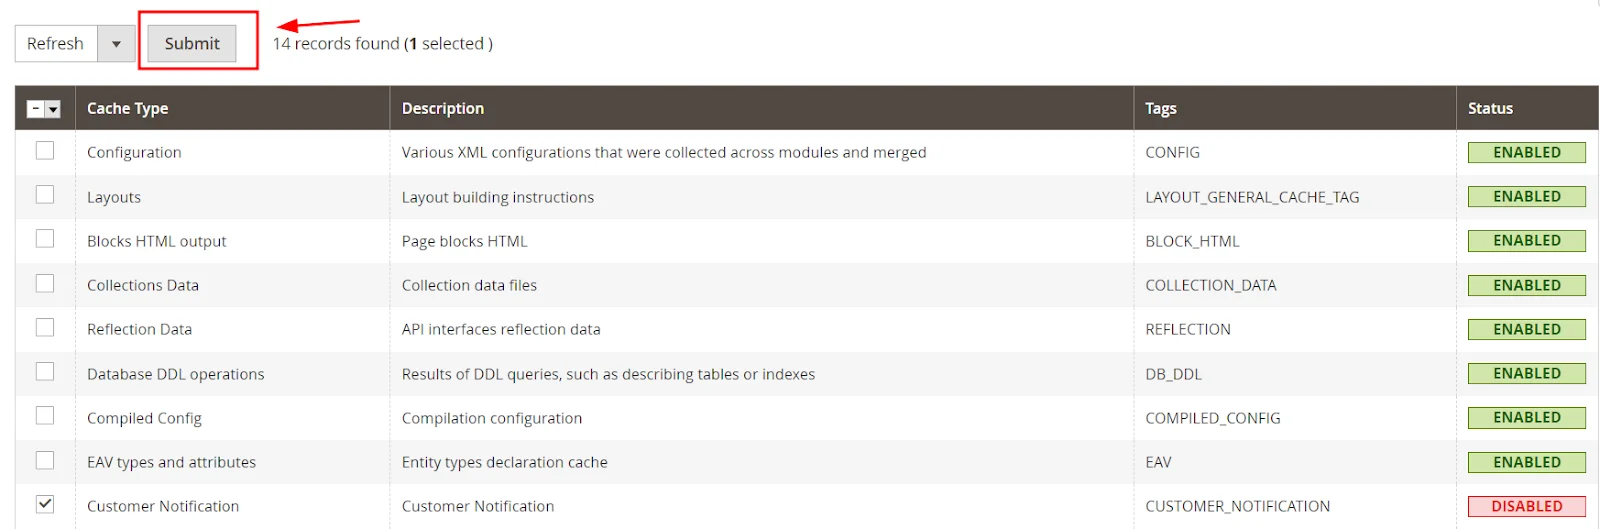Click the Description column header
1600x529 pixels.
[442, 108]
